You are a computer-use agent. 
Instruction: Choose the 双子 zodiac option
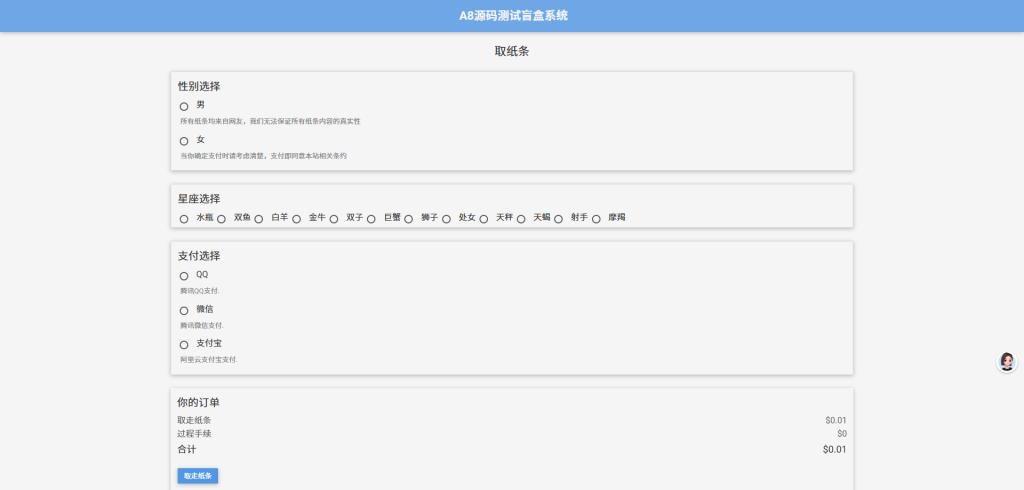334,219
